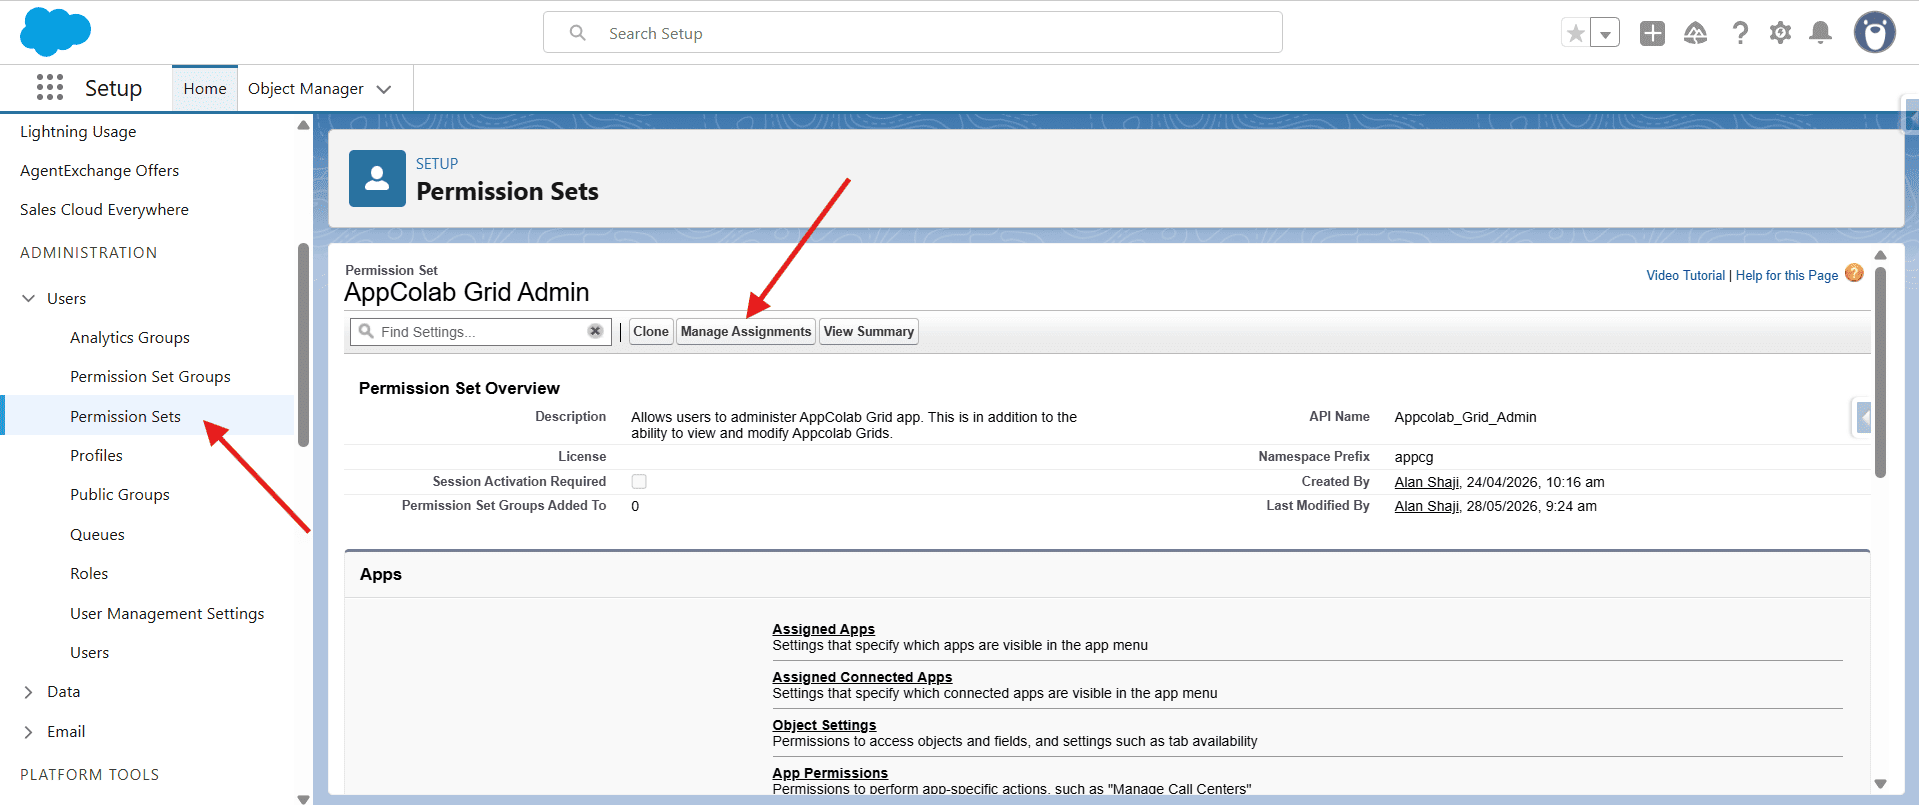
Task: Open Public Groups in sidebar
Action: click(x=120, y=495)
